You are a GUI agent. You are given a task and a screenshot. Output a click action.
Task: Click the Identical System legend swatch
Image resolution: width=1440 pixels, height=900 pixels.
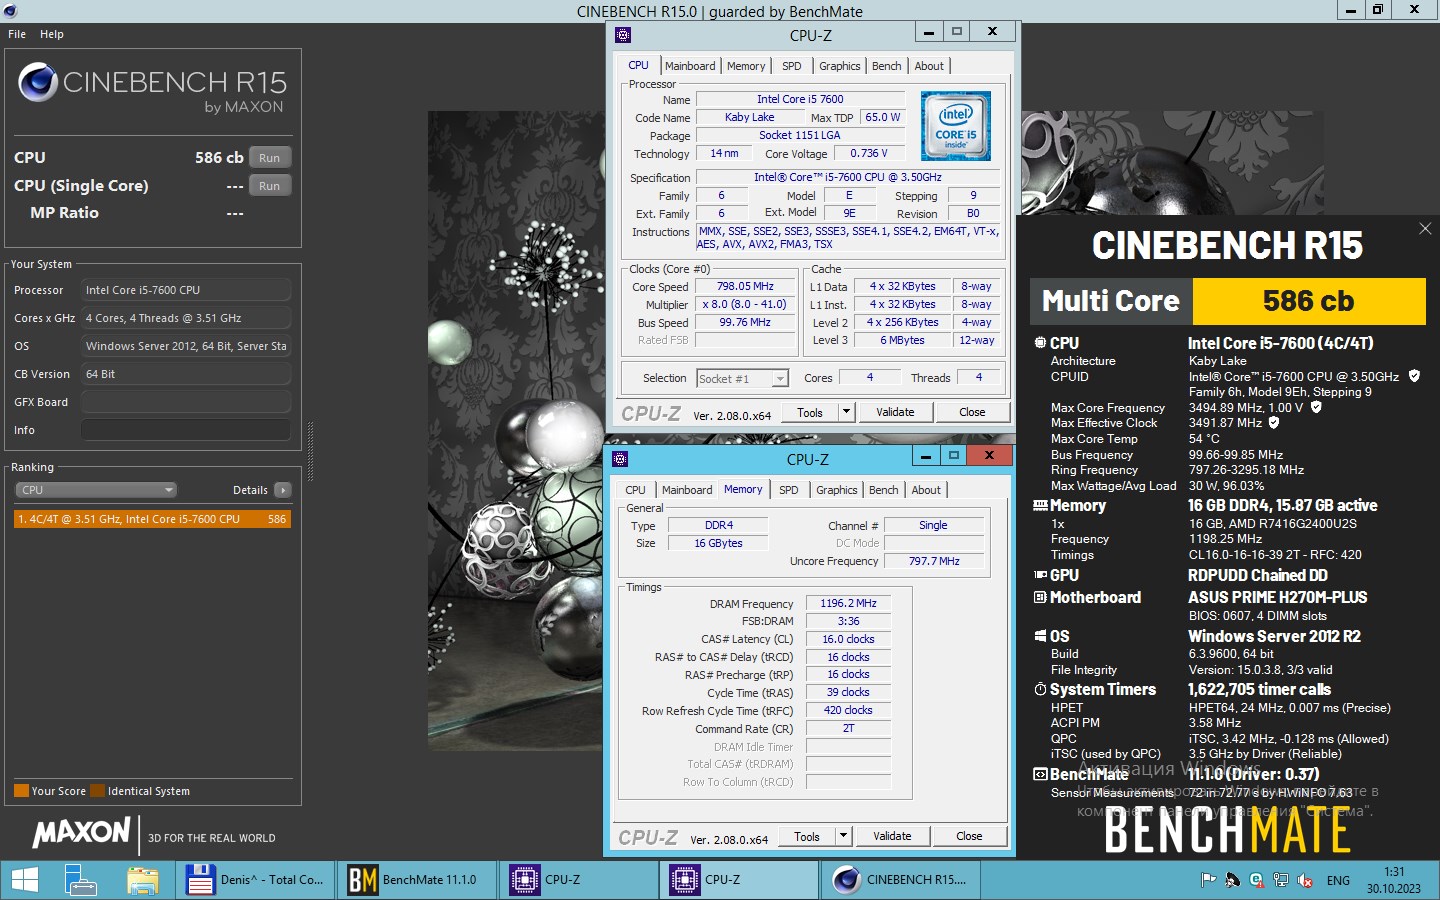click(97, 791)
